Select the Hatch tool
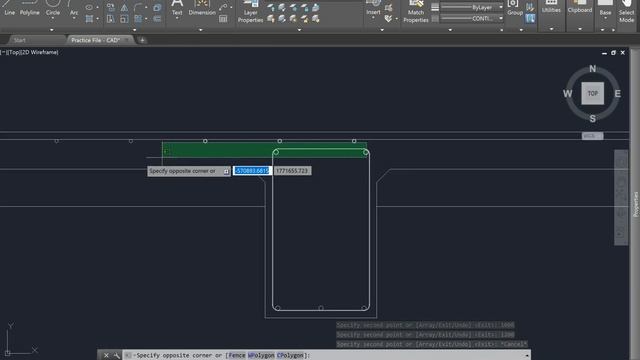The width and height of the screenshot is (640, 360). [89, 19]
